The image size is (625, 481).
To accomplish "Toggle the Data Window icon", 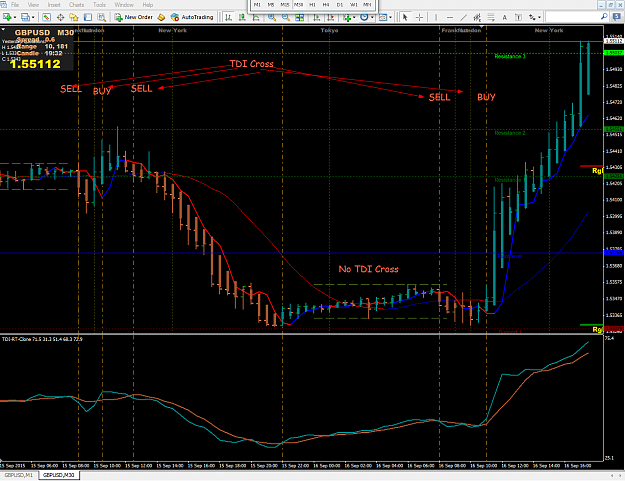I will [61, 17].
